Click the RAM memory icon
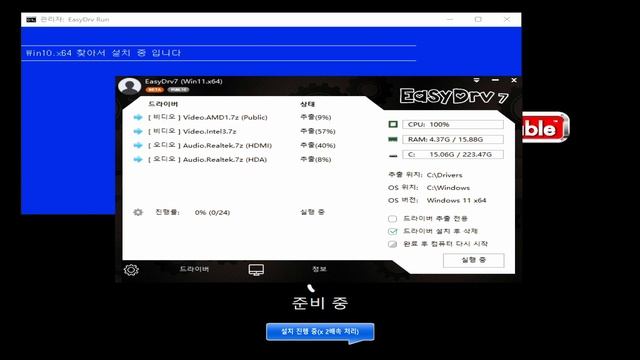 tap(393, 140)
